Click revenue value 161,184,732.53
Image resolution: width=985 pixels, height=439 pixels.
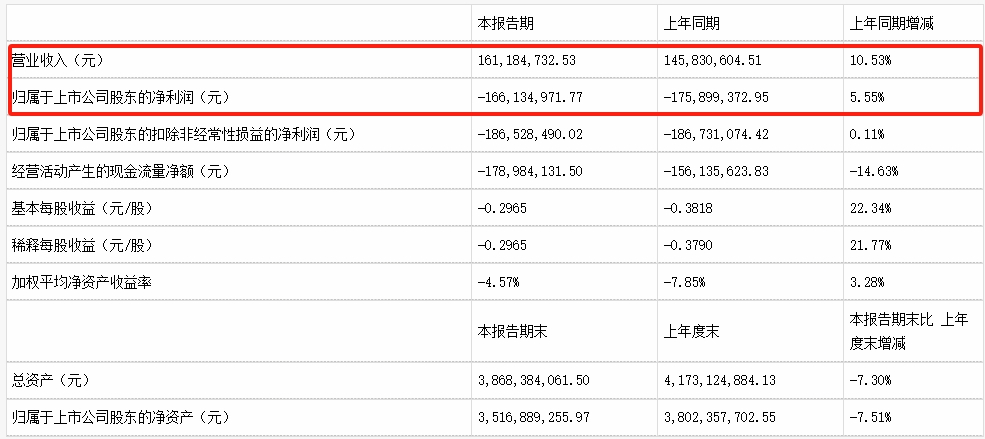(x=526, y=61)
